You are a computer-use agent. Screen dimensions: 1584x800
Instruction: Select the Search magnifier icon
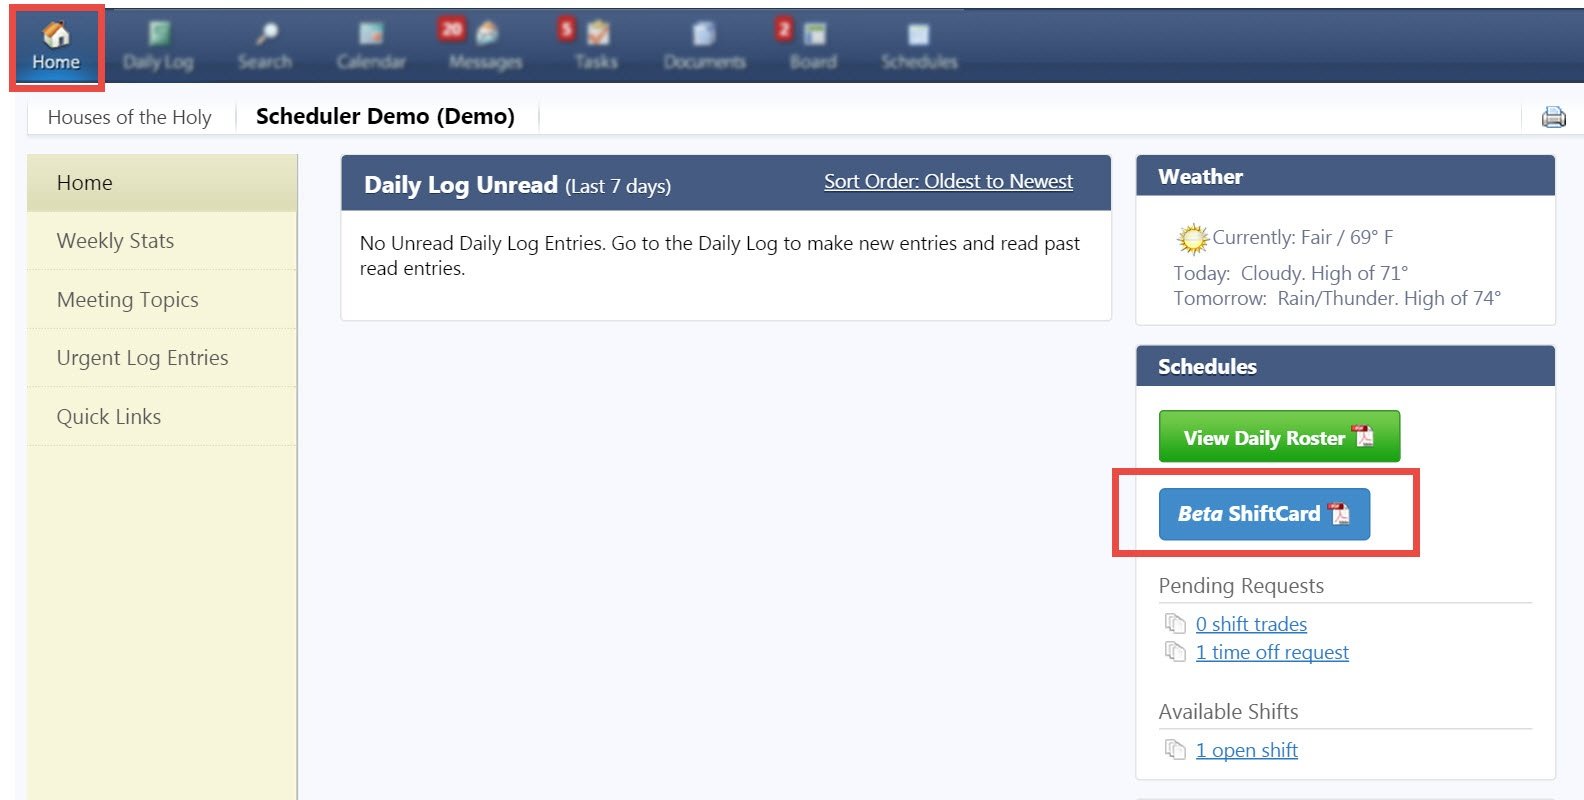pyautogui.click(x=265, y=47)
